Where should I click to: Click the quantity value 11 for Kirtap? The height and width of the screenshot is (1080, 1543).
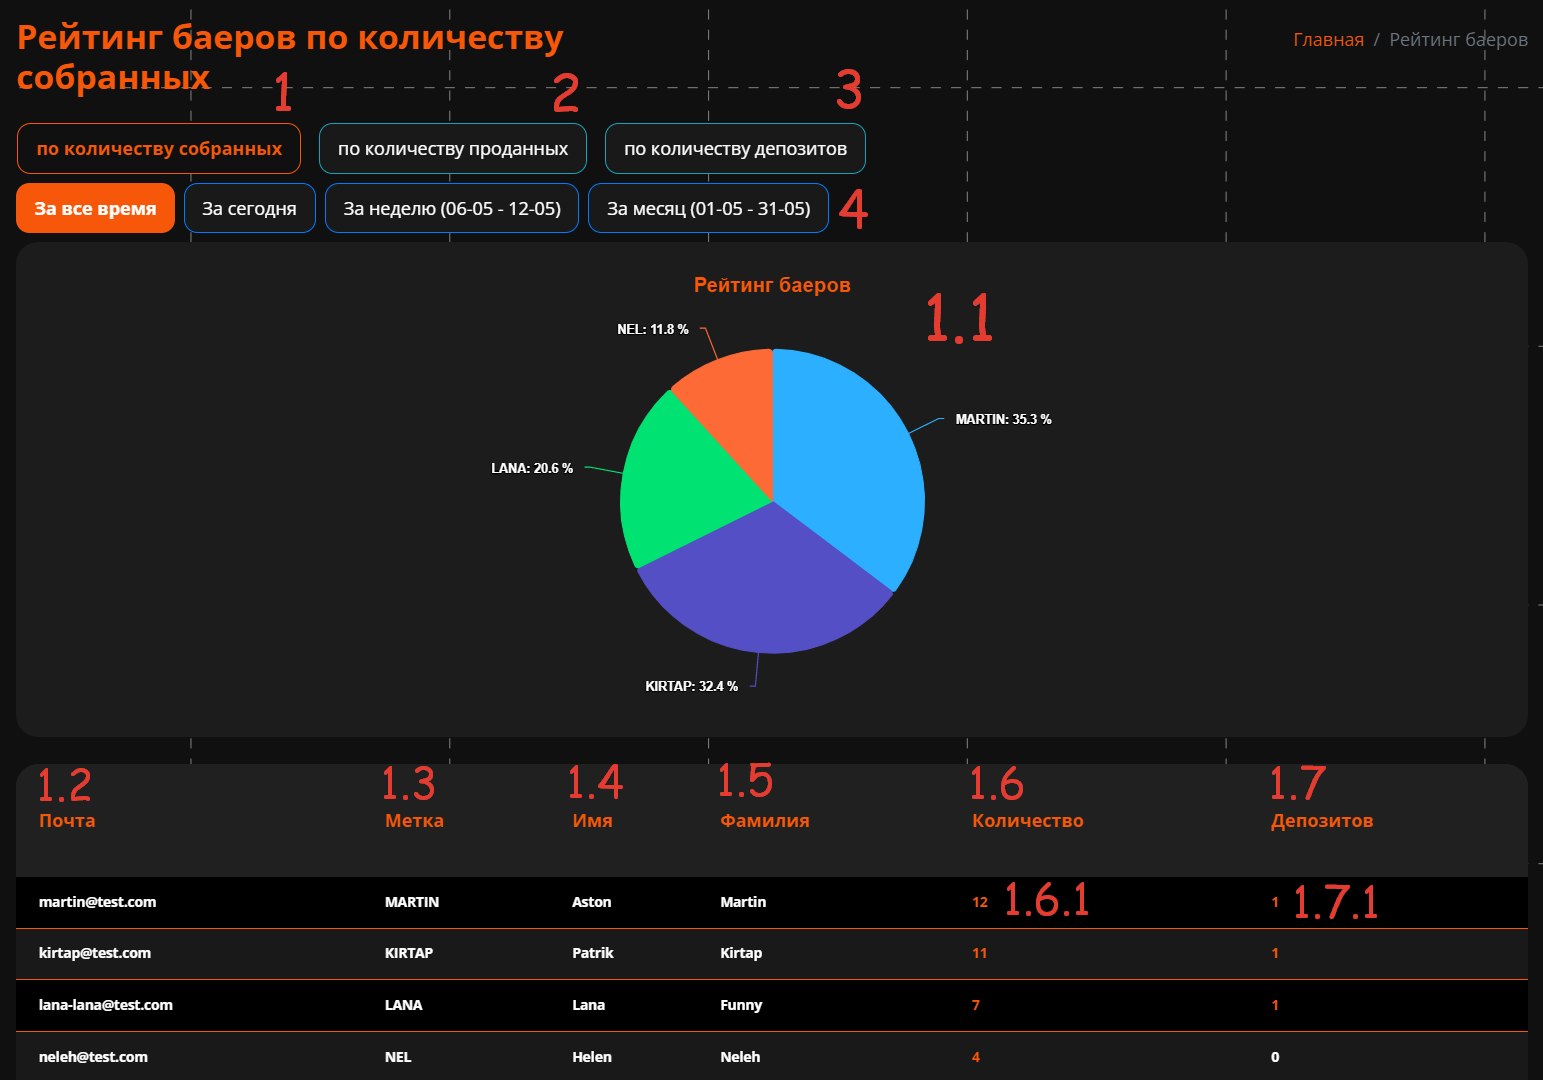[980, 953]
